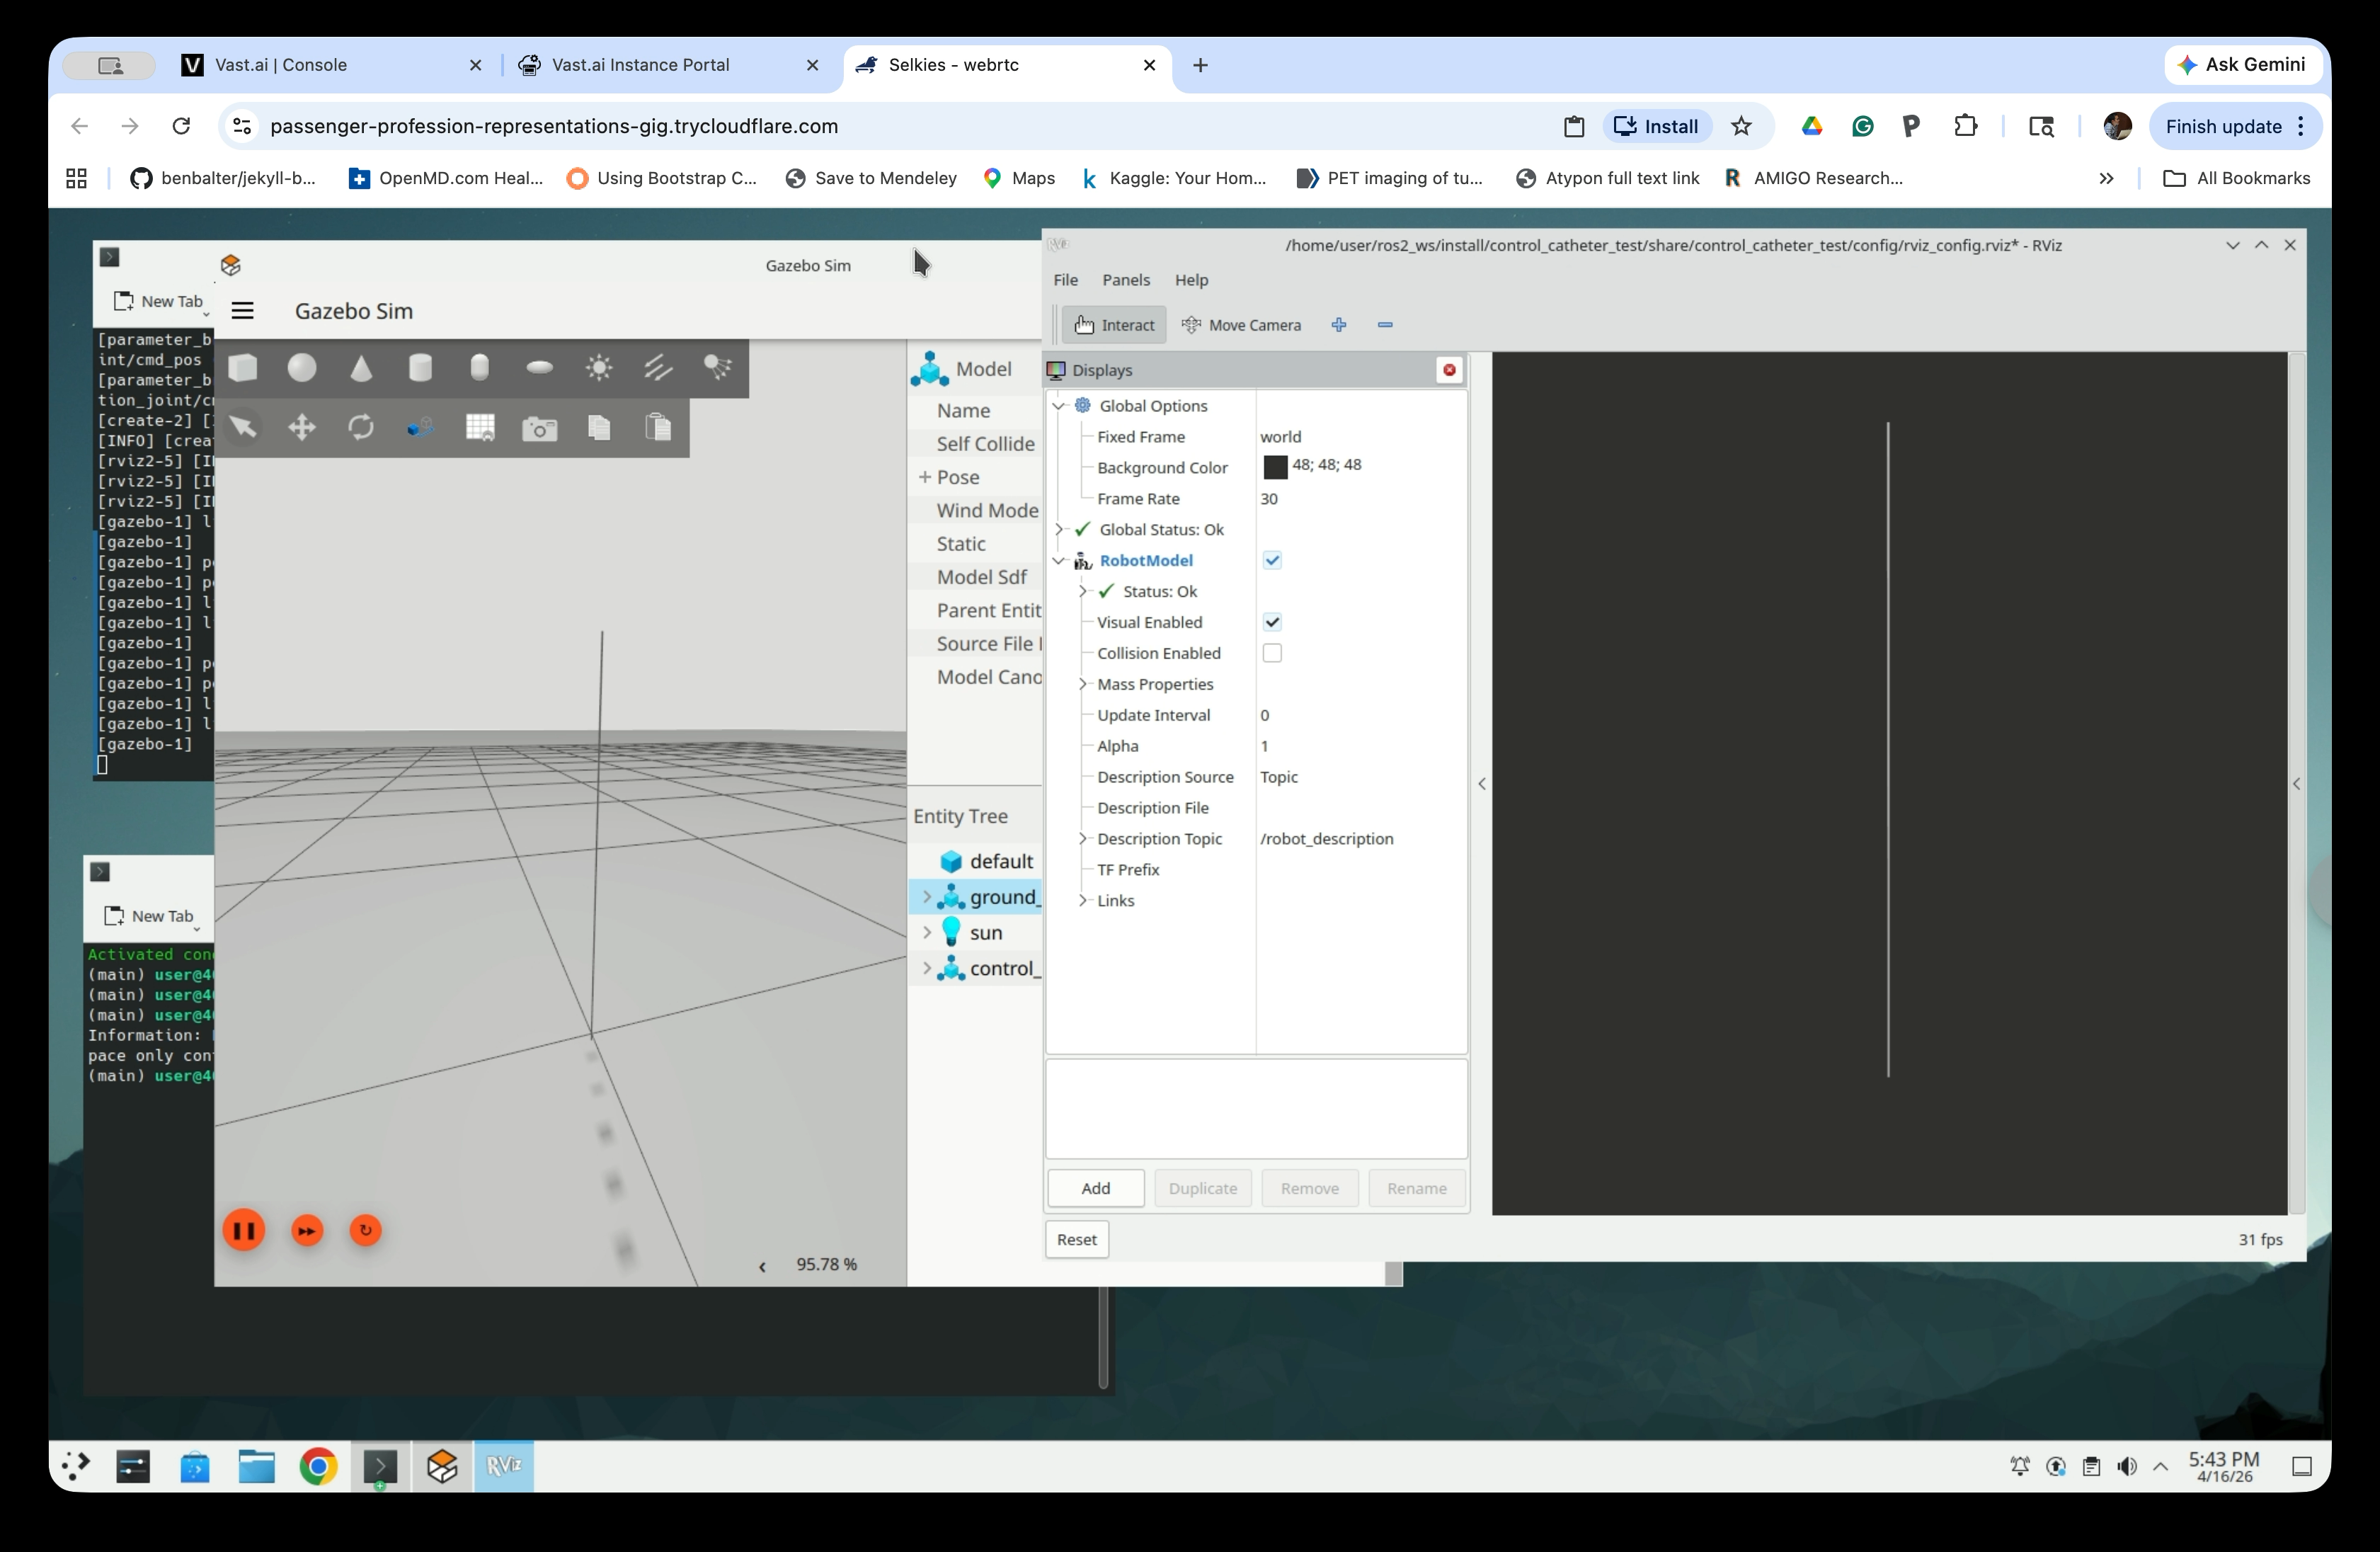The width and height of the screenshot is (2380, 1552).
Task: Click the Add display button
Action: 1095,1188
